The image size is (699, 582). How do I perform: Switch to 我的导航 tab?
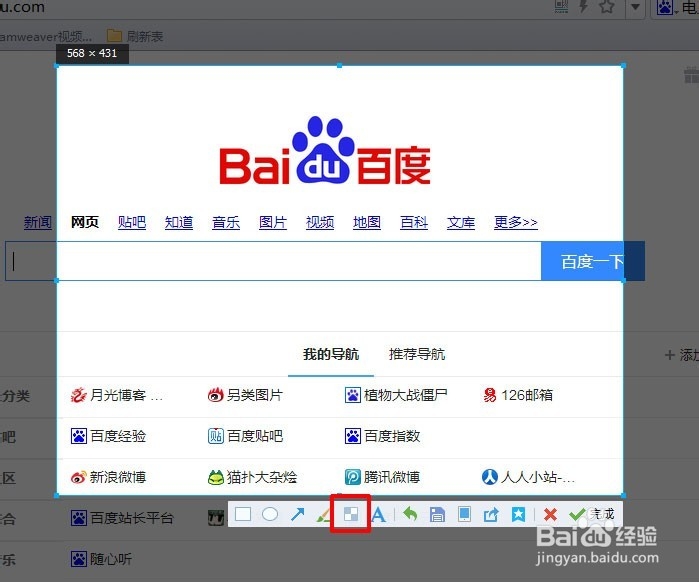click(x=331, y=354)
